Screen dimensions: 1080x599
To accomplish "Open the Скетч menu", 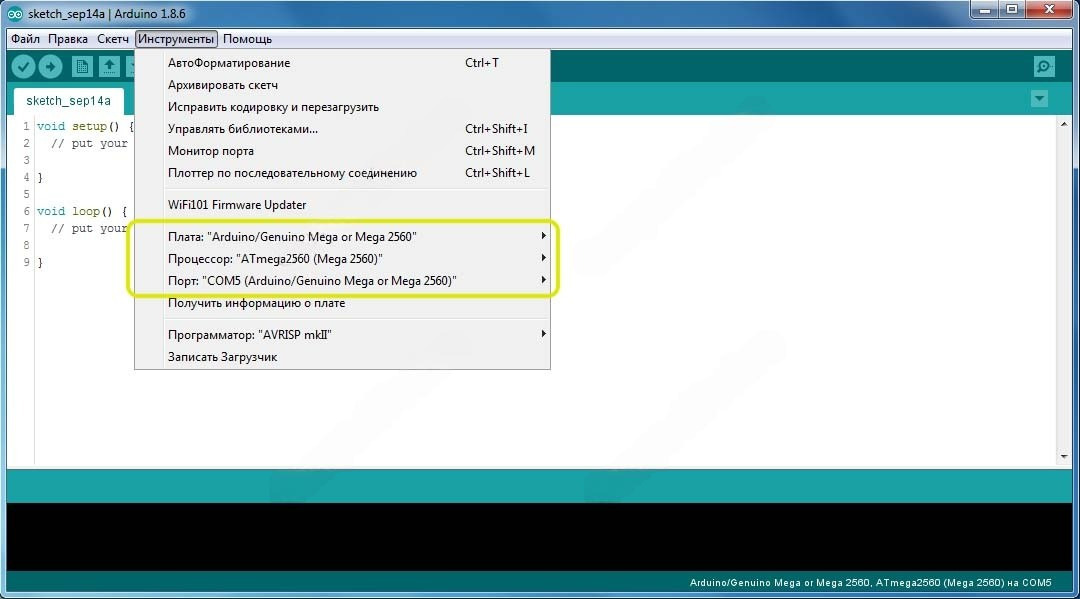I will pos(113,39).
